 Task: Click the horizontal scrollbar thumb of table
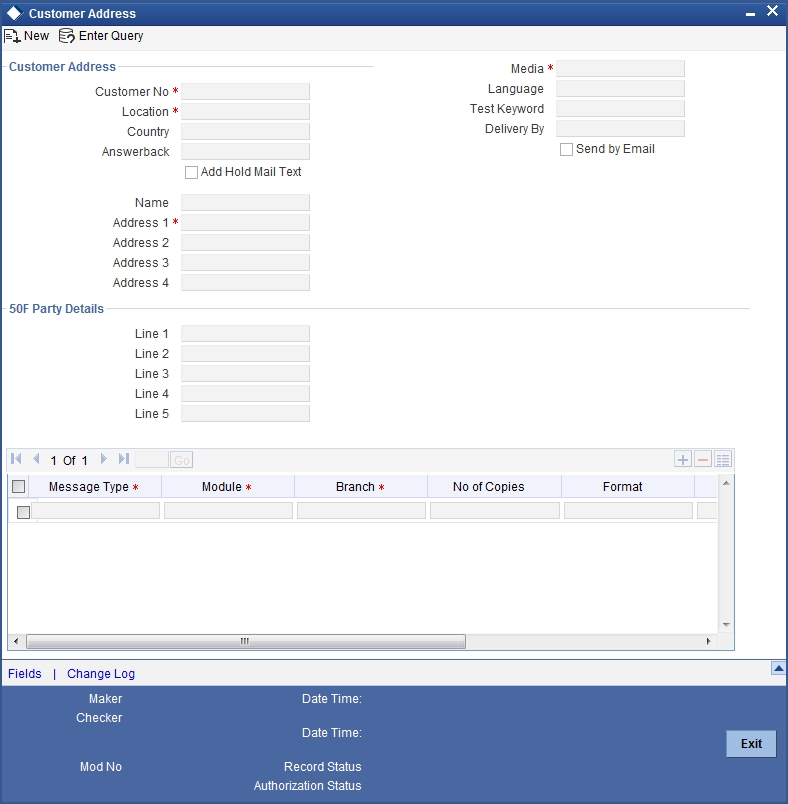coord(246,641)
